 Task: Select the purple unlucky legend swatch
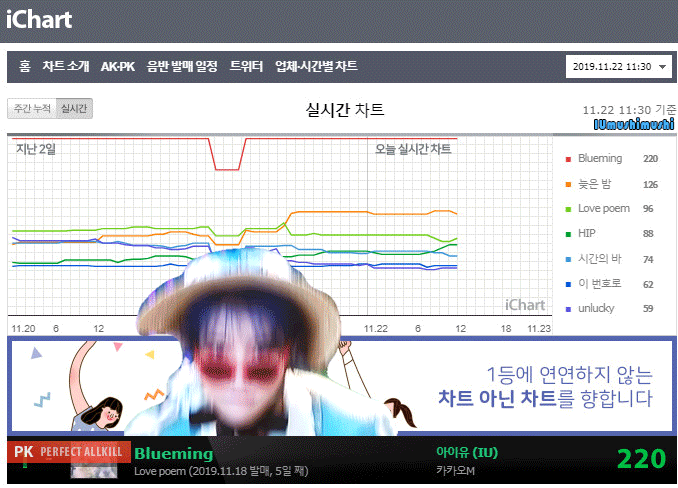click(568, 309)
